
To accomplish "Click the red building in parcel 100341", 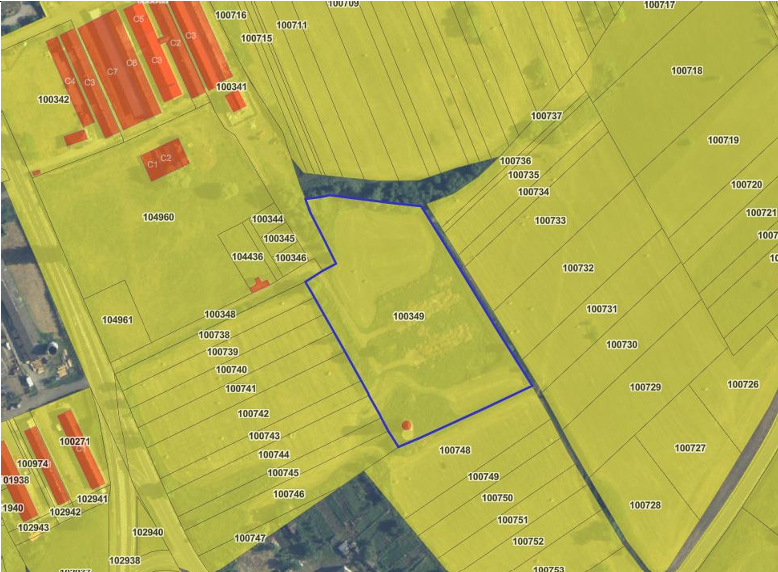I will pyautogui.click(x=235, y=101).
